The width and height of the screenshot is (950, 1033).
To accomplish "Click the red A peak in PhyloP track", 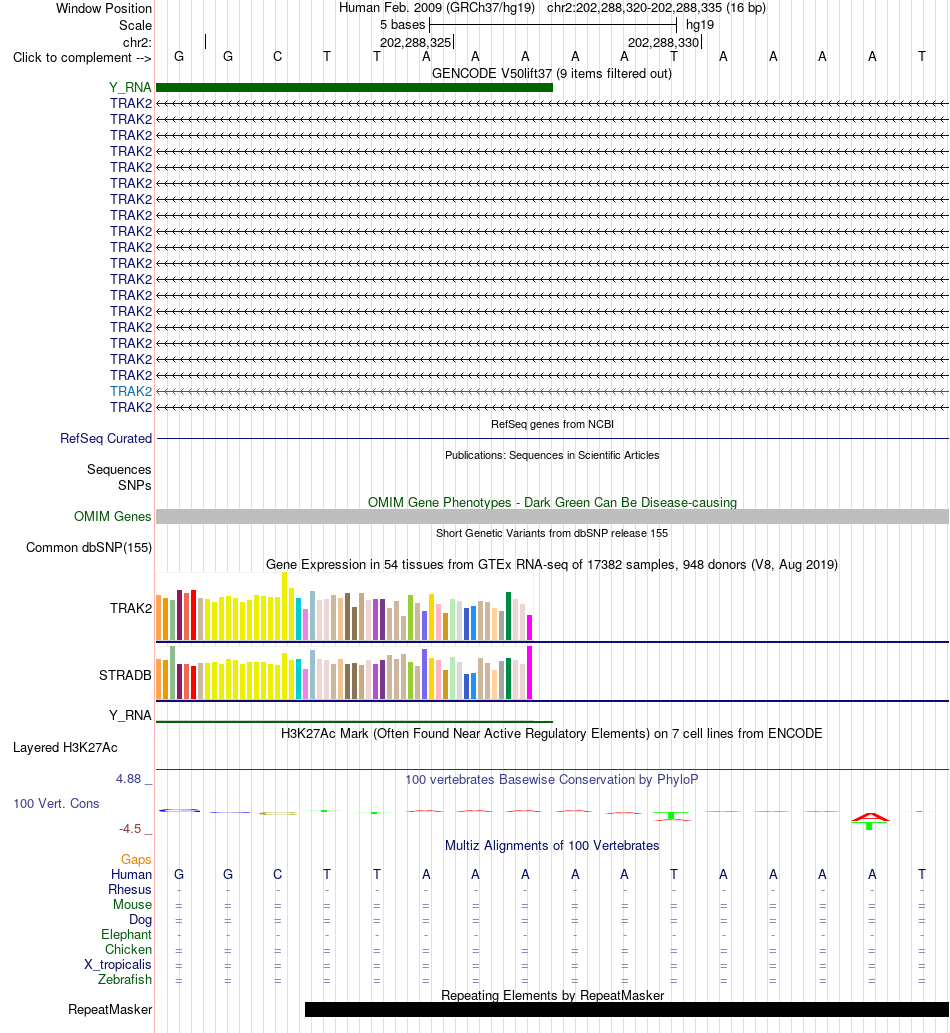I will [x=870, y=818].
